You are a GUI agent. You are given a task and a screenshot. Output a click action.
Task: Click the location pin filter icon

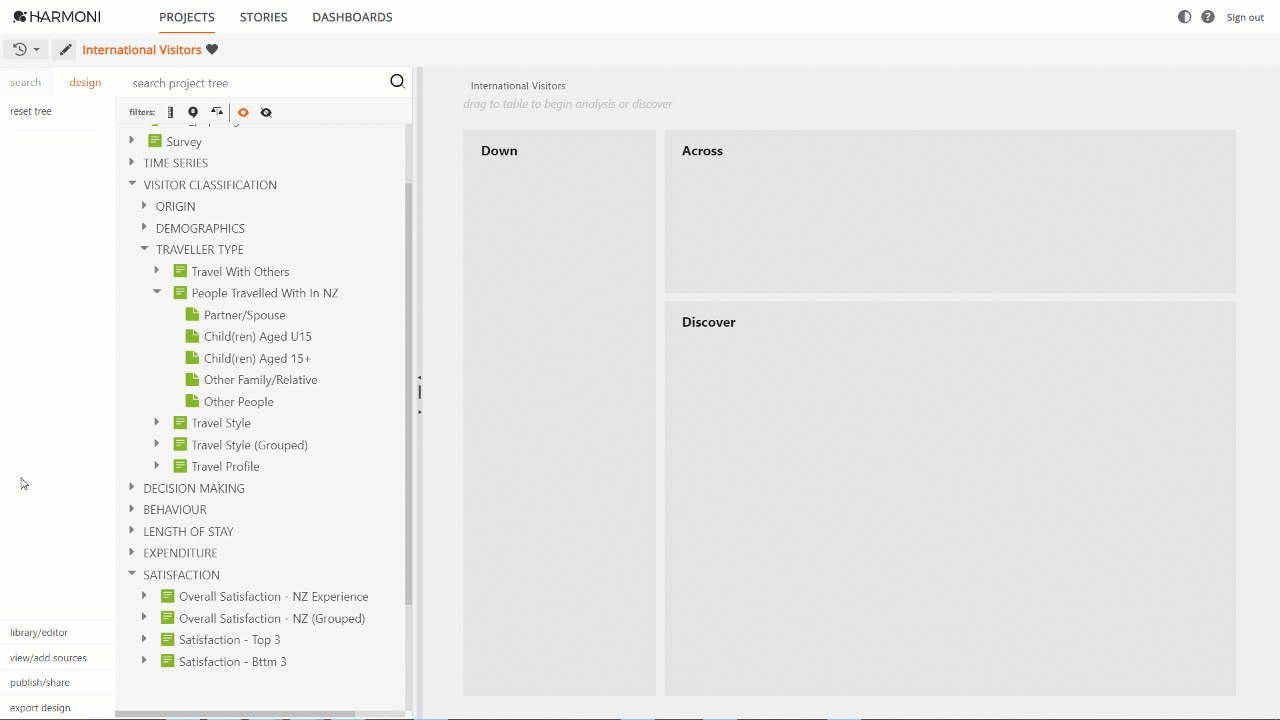tap(193, 112)
